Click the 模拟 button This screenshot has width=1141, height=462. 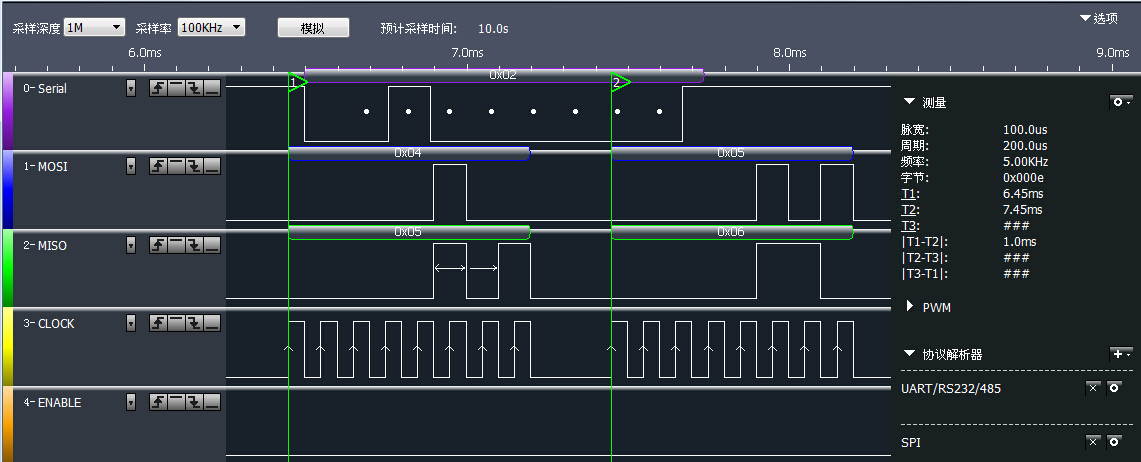point(313,28)
